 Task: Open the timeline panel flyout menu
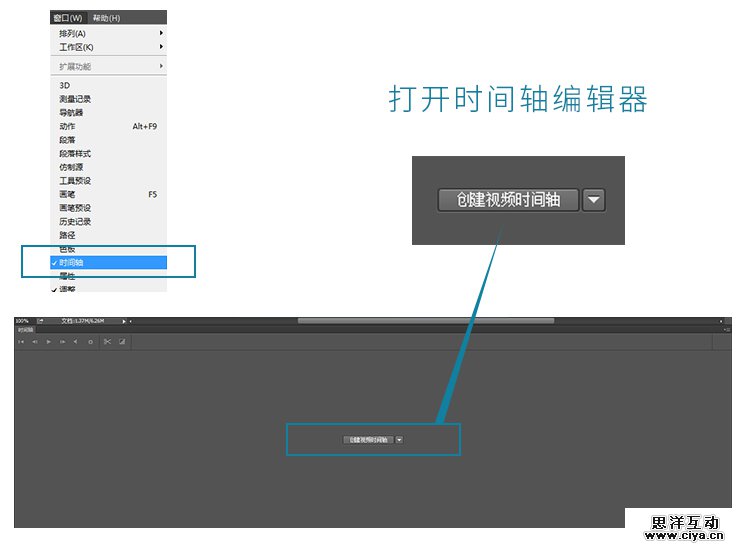coord(726,329)
